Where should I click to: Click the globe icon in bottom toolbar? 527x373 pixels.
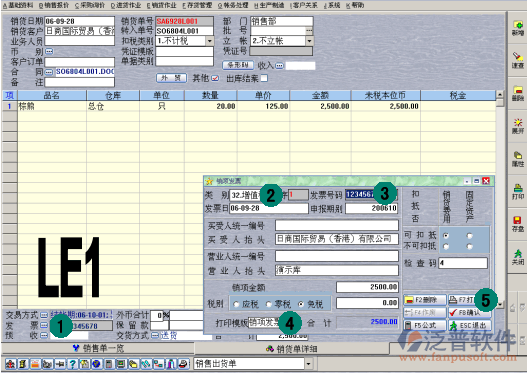[96, 364]
